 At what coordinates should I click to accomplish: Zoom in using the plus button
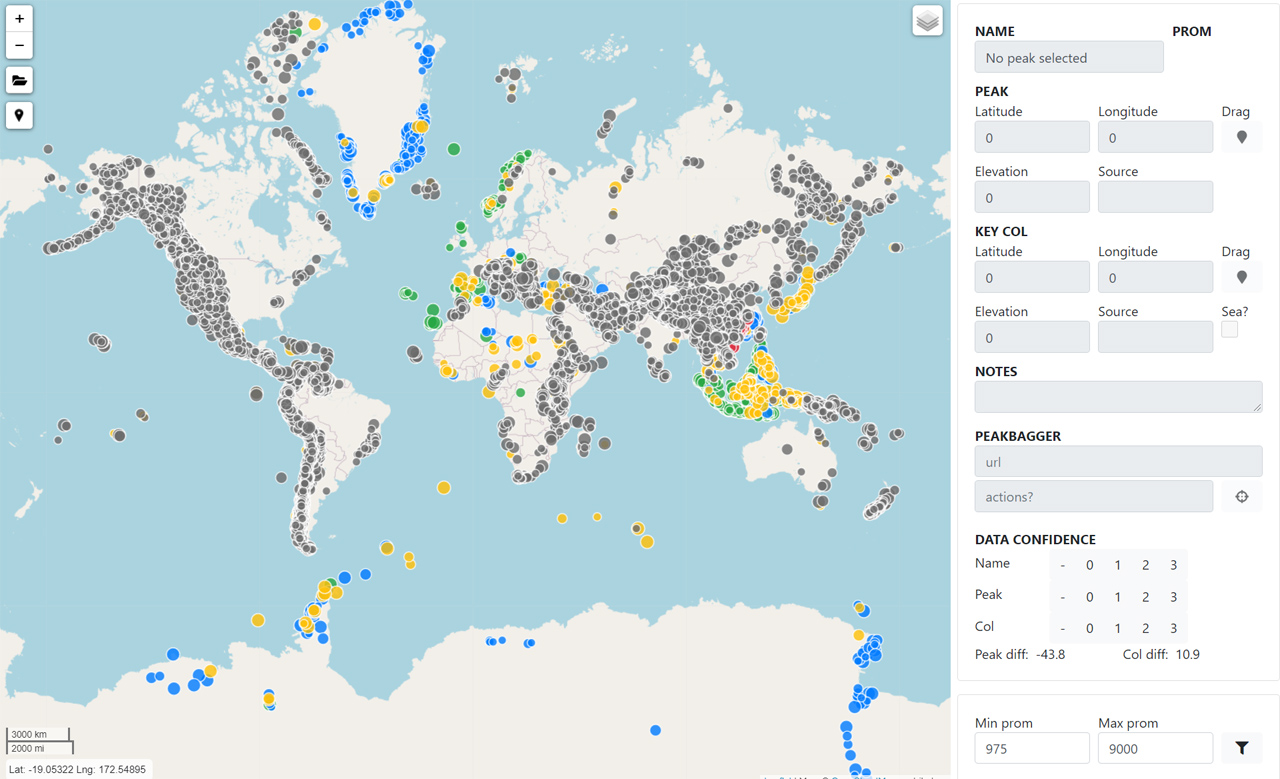point(19,19)
